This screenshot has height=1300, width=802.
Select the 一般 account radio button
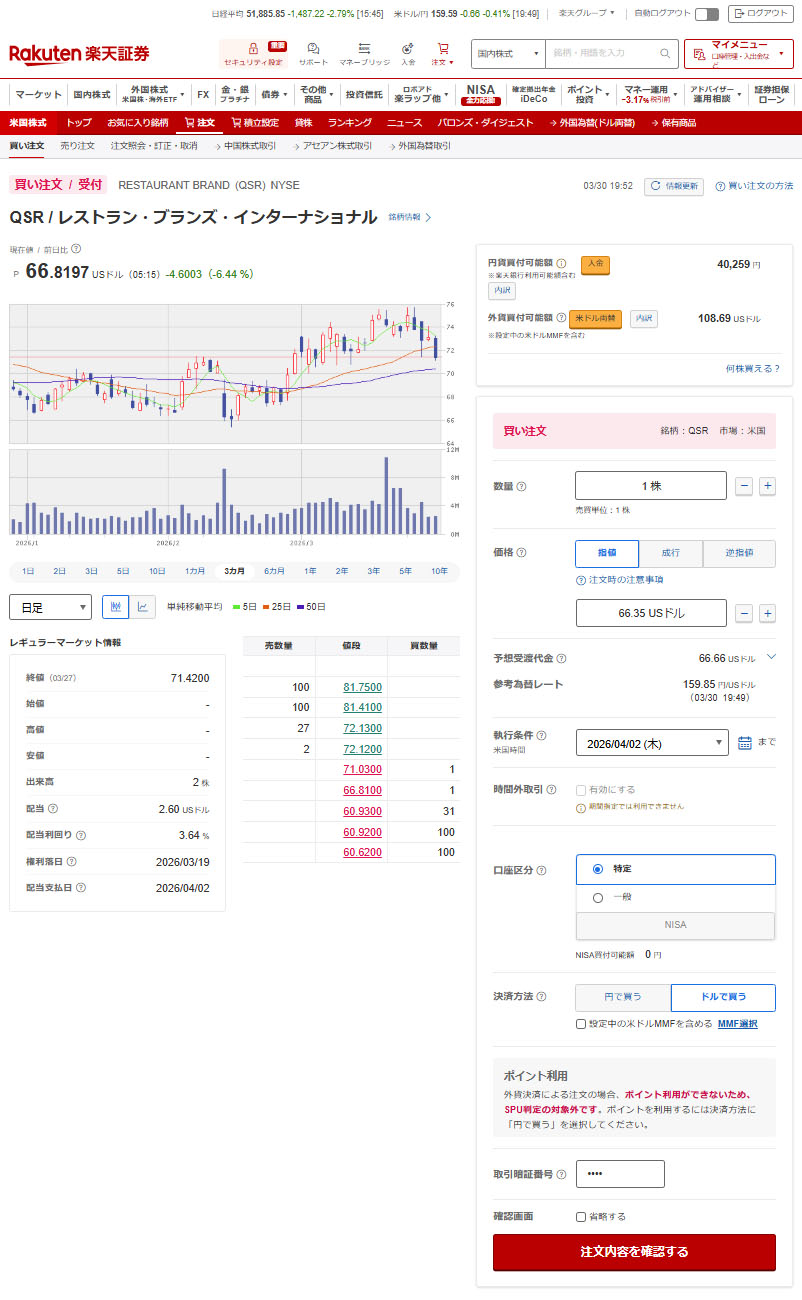coord(598,898)
